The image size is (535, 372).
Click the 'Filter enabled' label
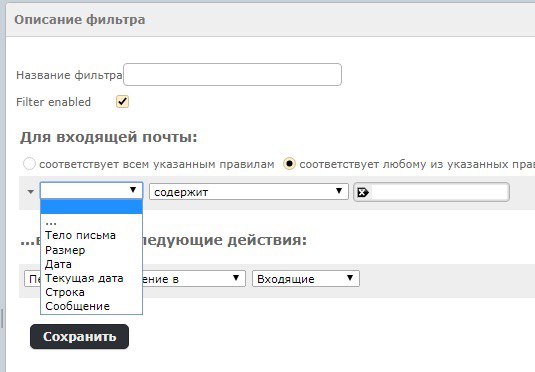54,102
